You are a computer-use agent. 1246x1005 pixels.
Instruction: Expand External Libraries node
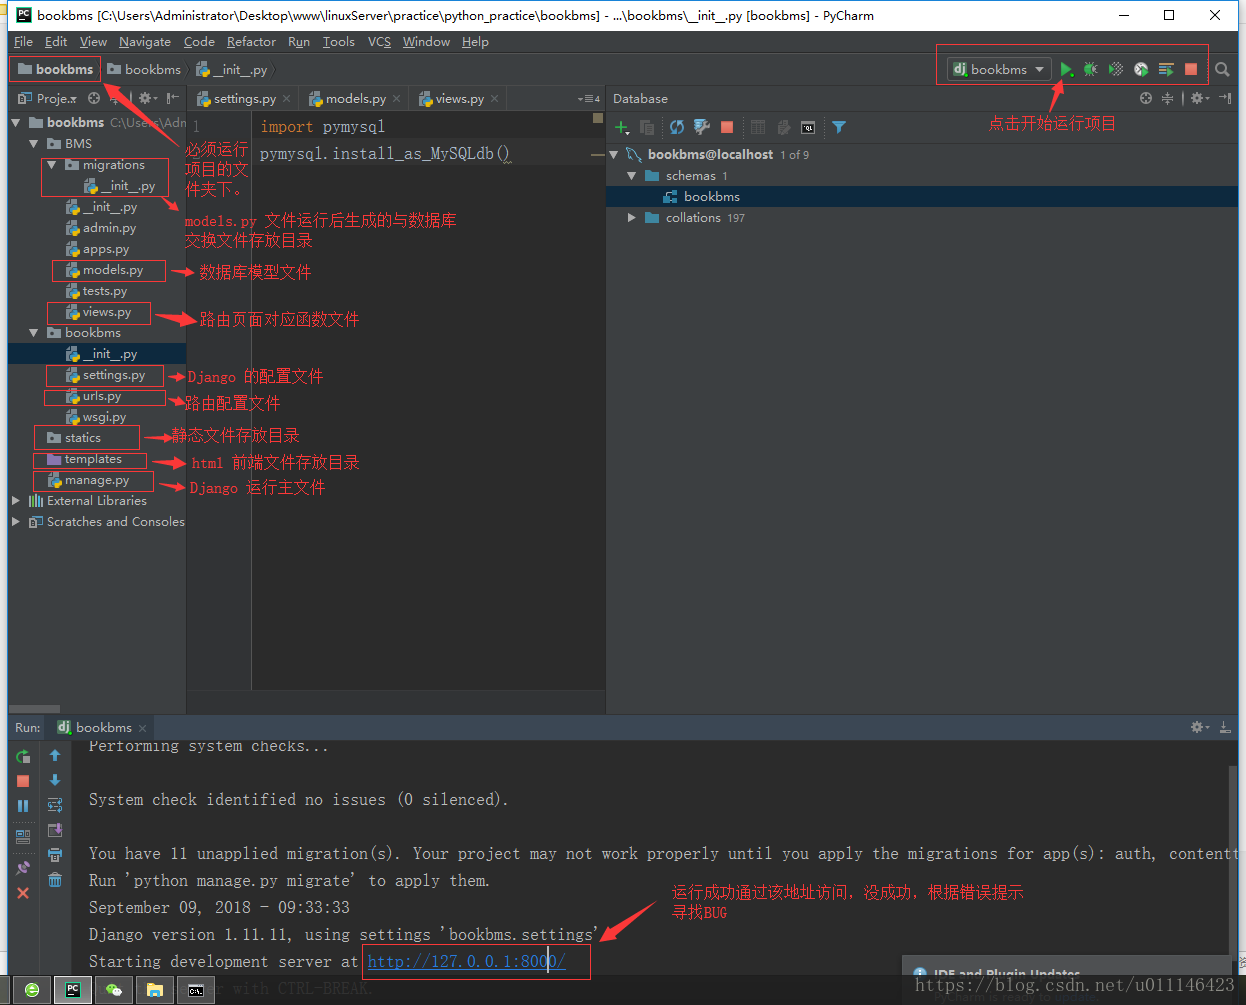click(x=16, y=500)
